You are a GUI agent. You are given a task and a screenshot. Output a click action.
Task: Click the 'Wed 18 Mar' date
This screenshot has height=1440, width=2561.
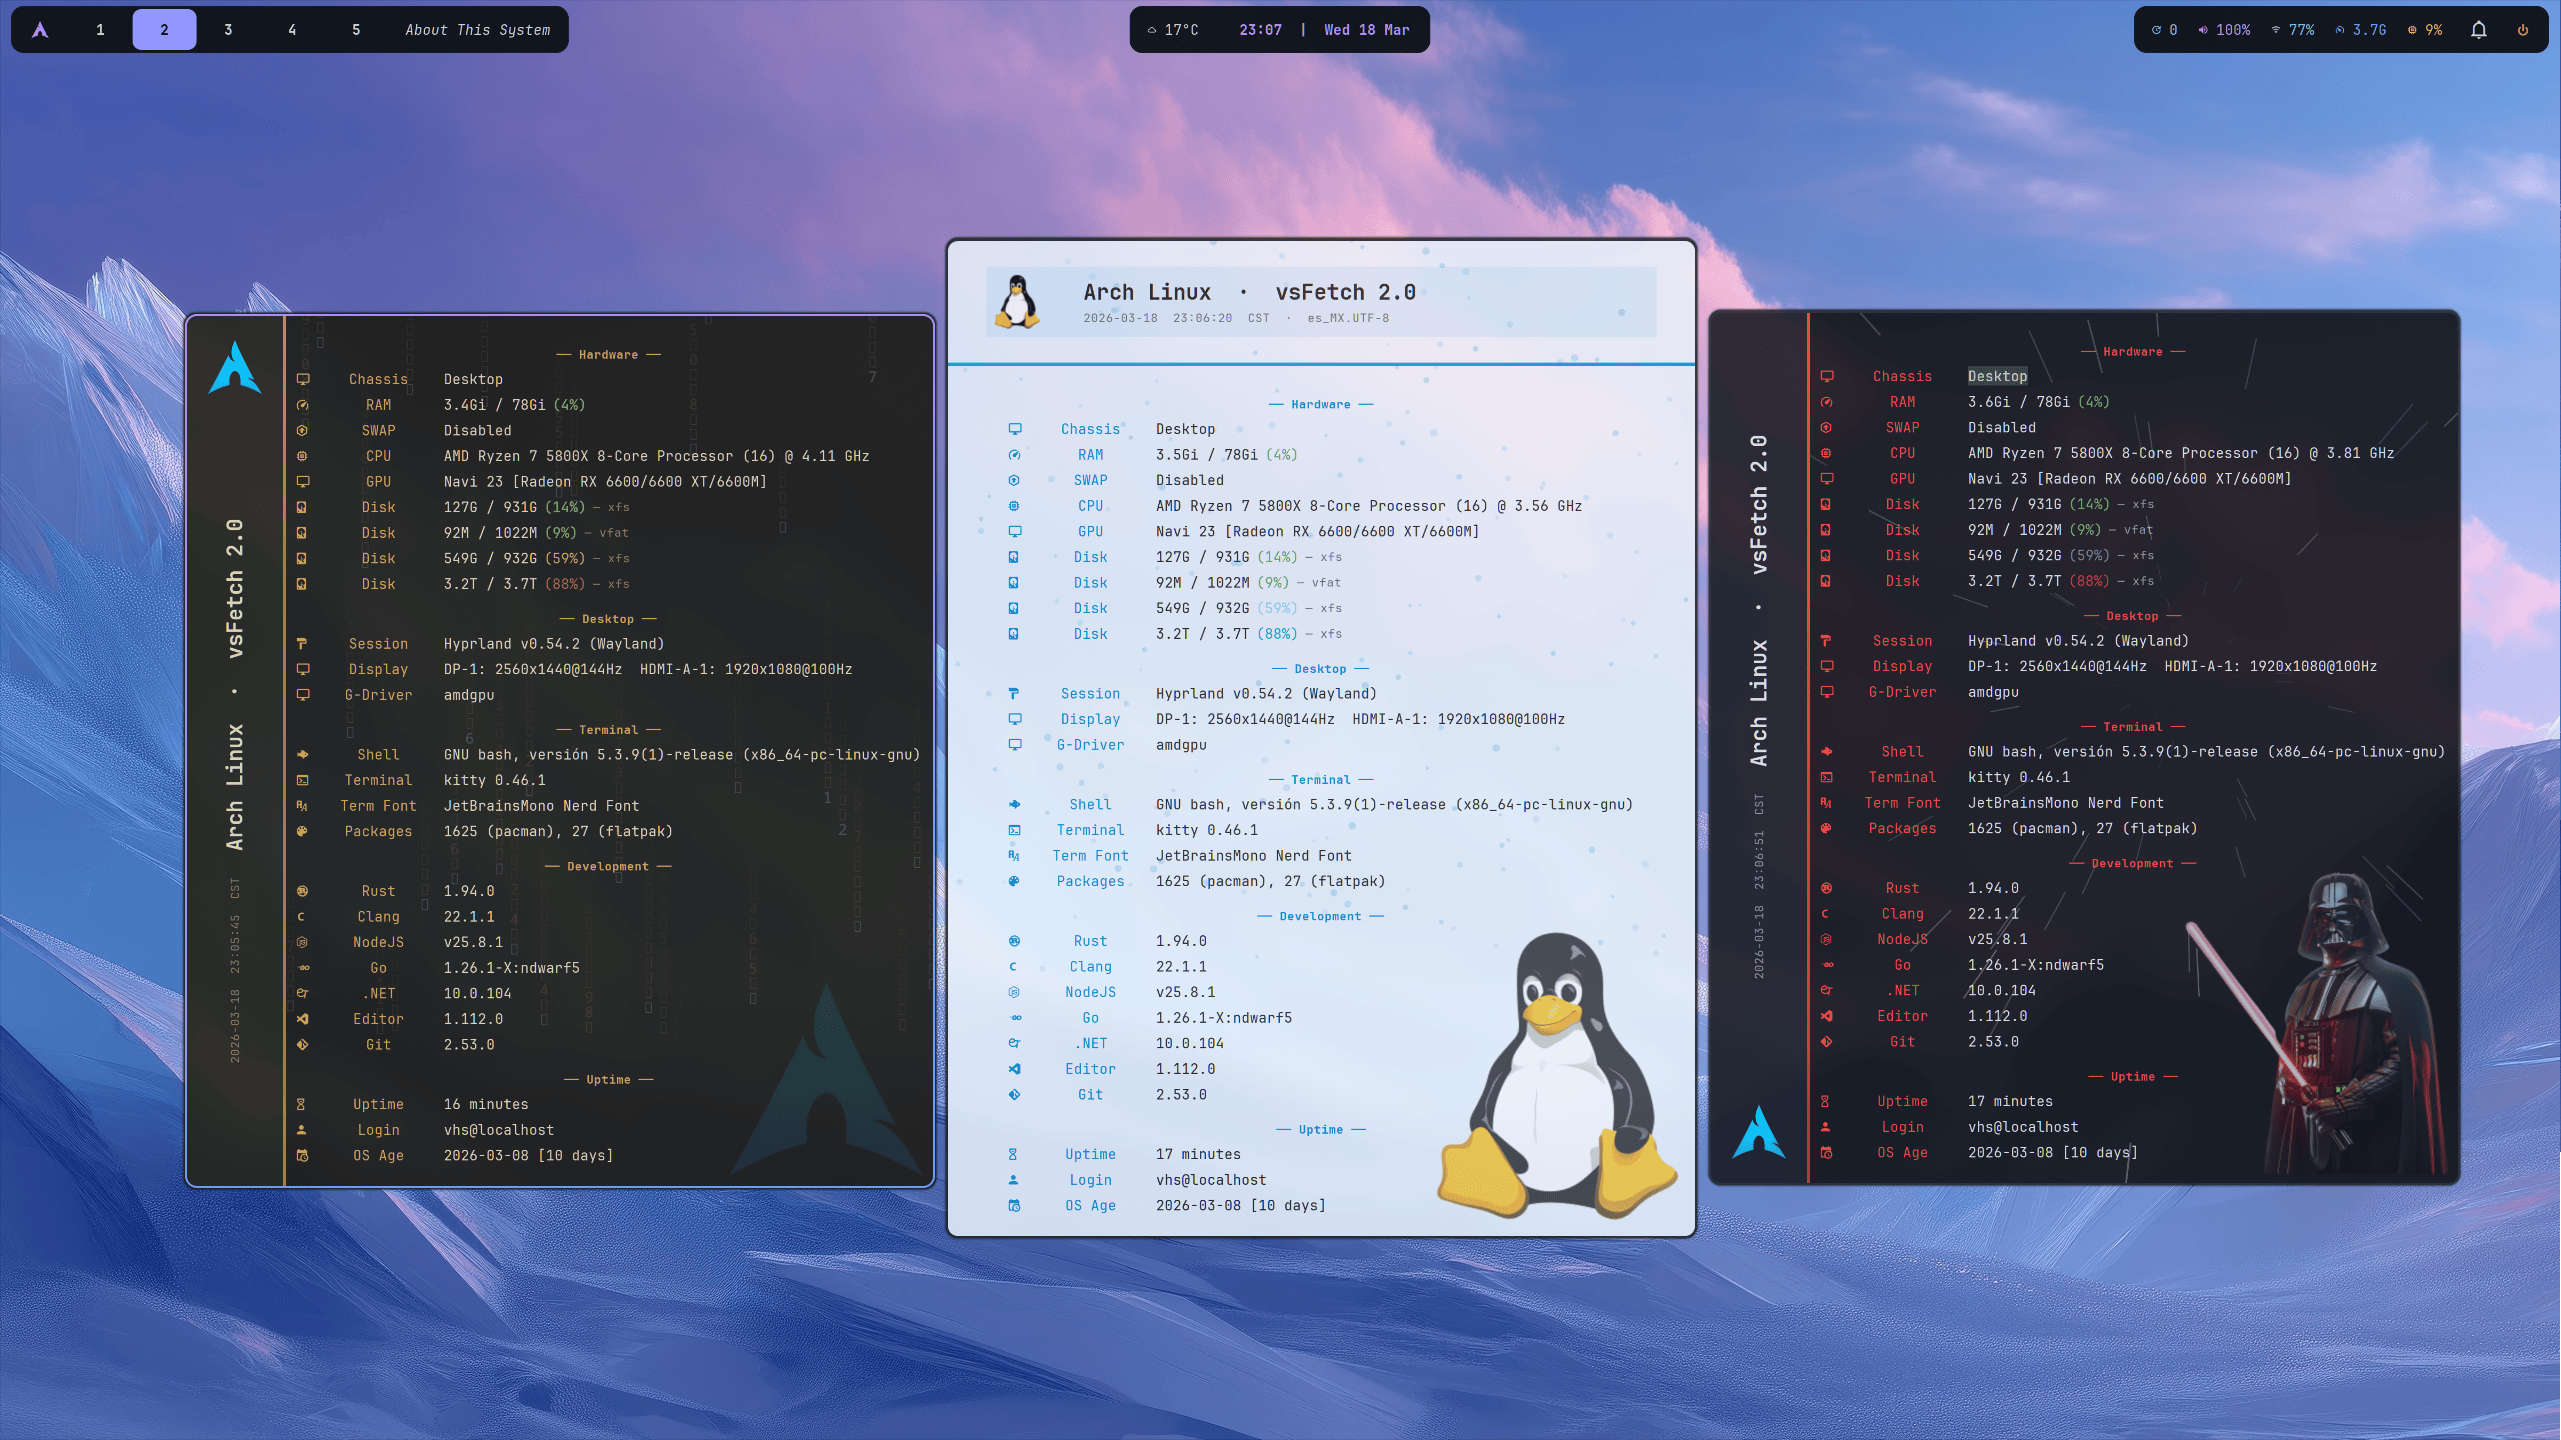coord(1366,30)
